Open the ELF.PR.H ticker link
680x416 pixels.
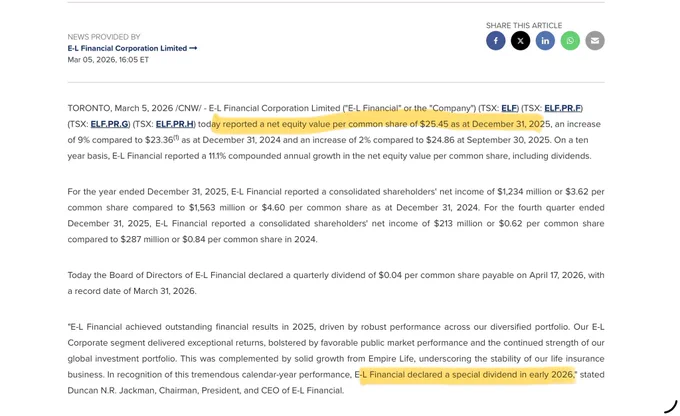175,124
